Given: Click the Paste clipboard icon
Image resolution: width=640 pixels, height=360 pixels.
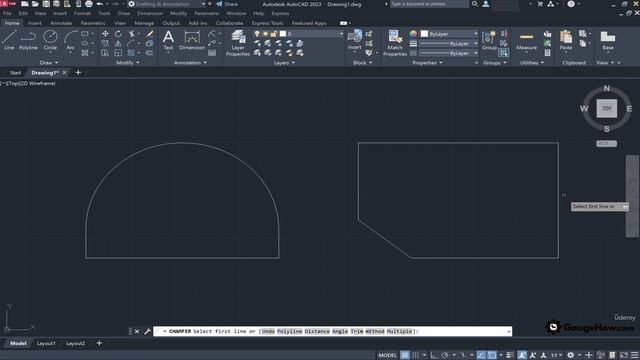Looking at the screenshot, I should pyautogui.click(x=566, y=40).
